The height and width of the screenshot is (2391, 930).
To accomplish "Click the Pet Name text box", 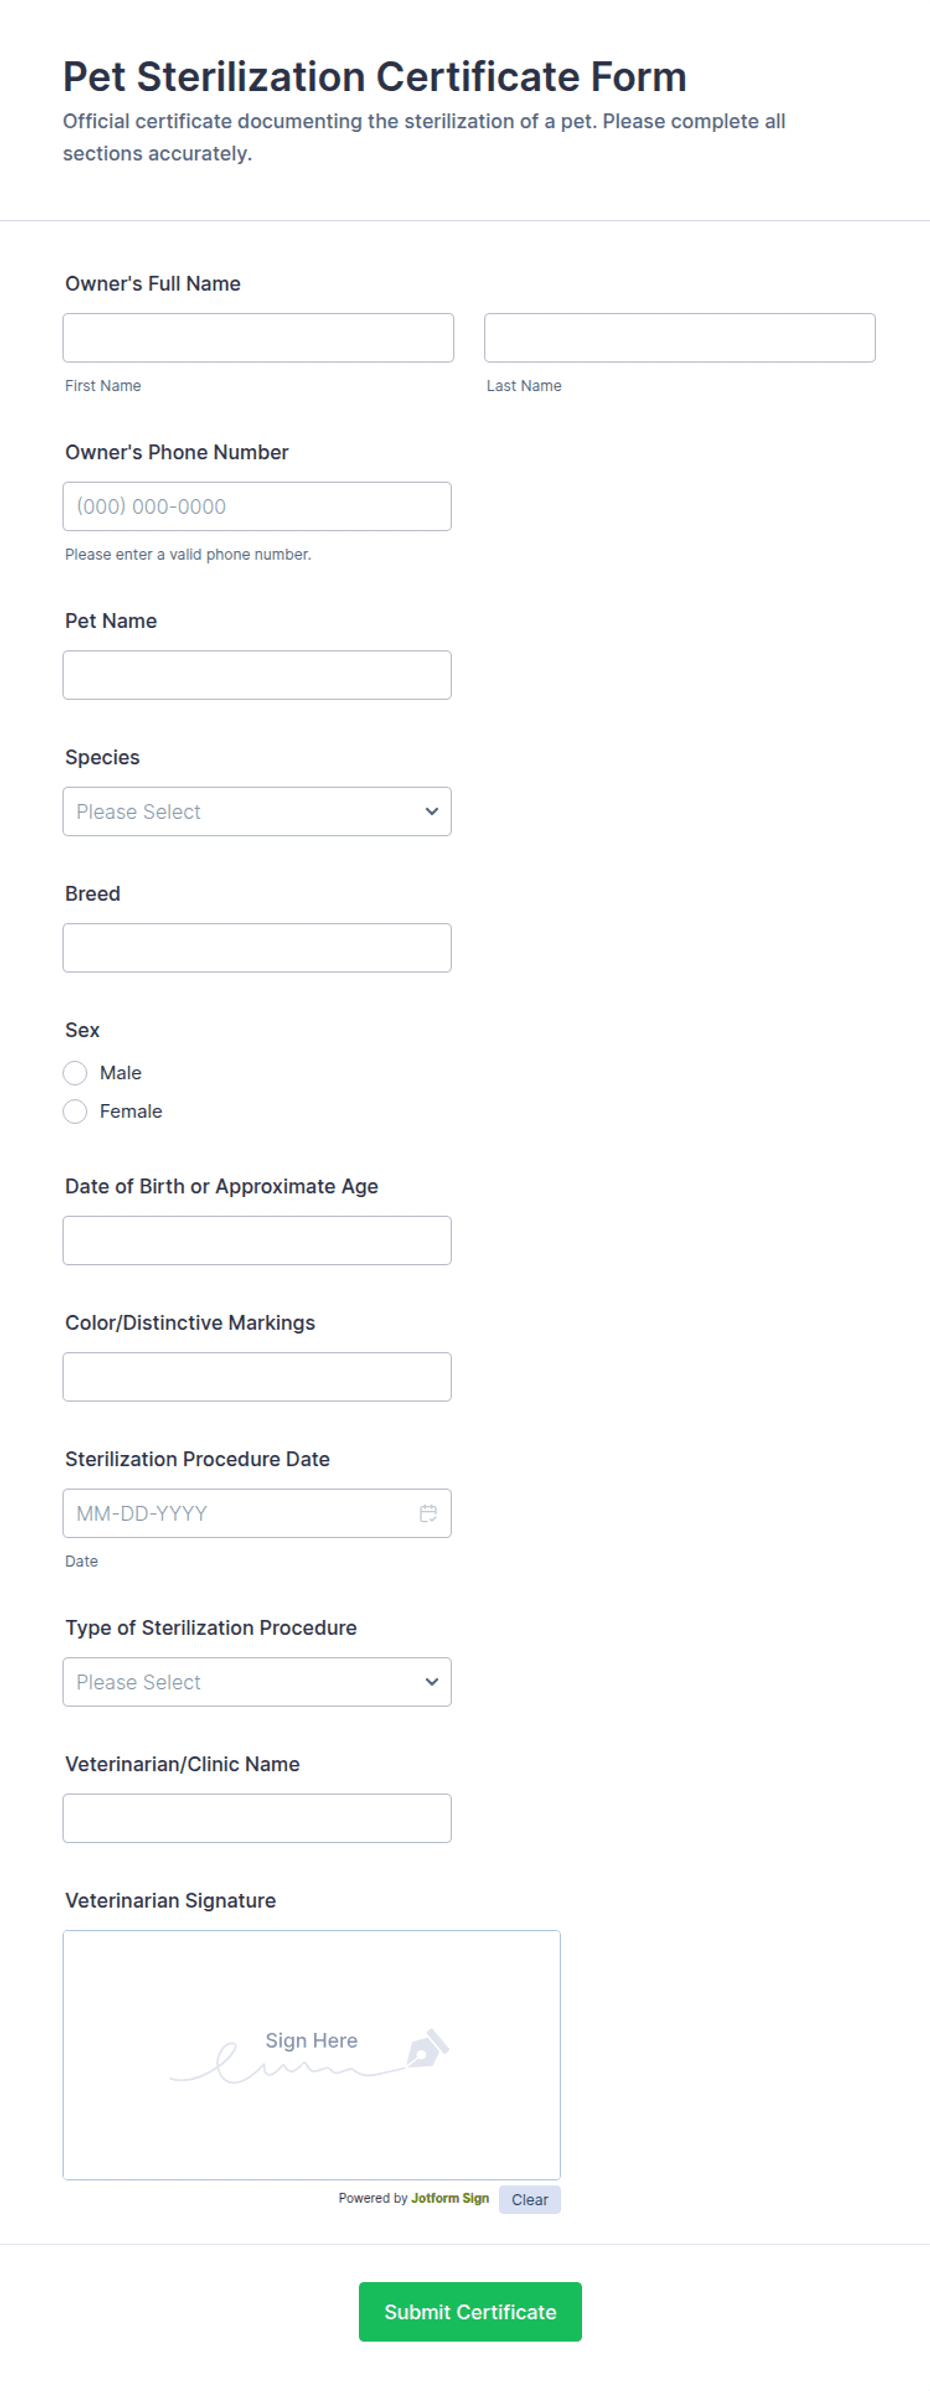I will click(x=256, y=675).
